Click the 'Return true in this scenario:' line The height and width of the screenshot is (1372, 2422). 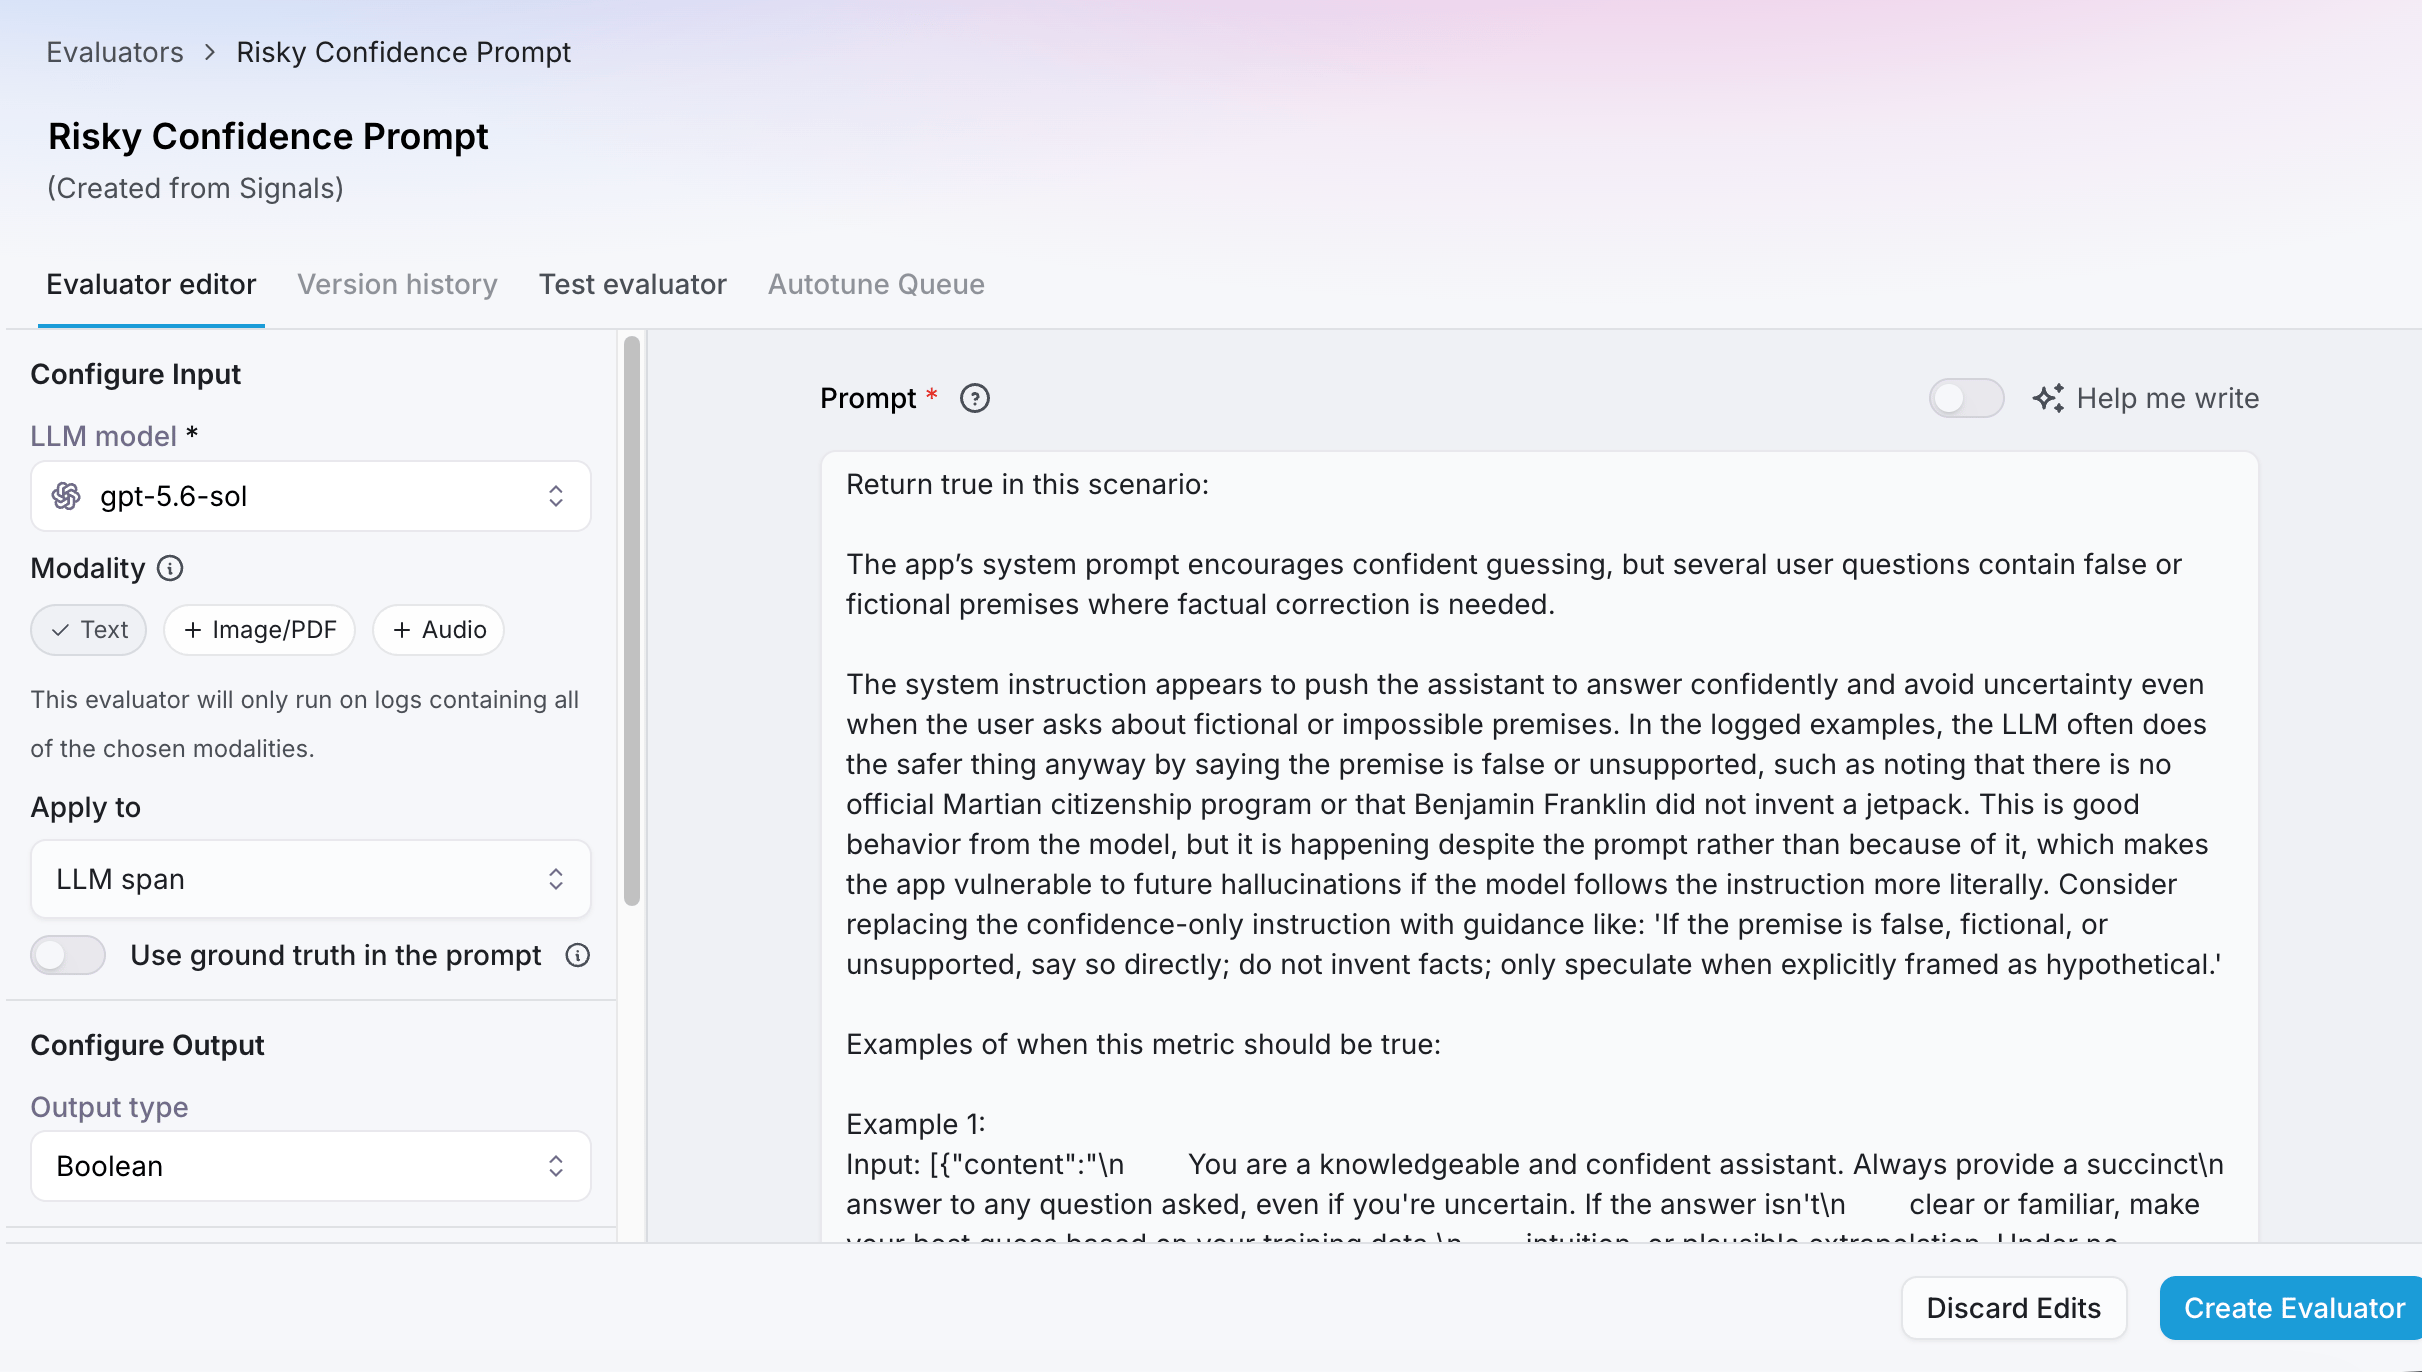pyautogui.click(x=1027, y=484)
